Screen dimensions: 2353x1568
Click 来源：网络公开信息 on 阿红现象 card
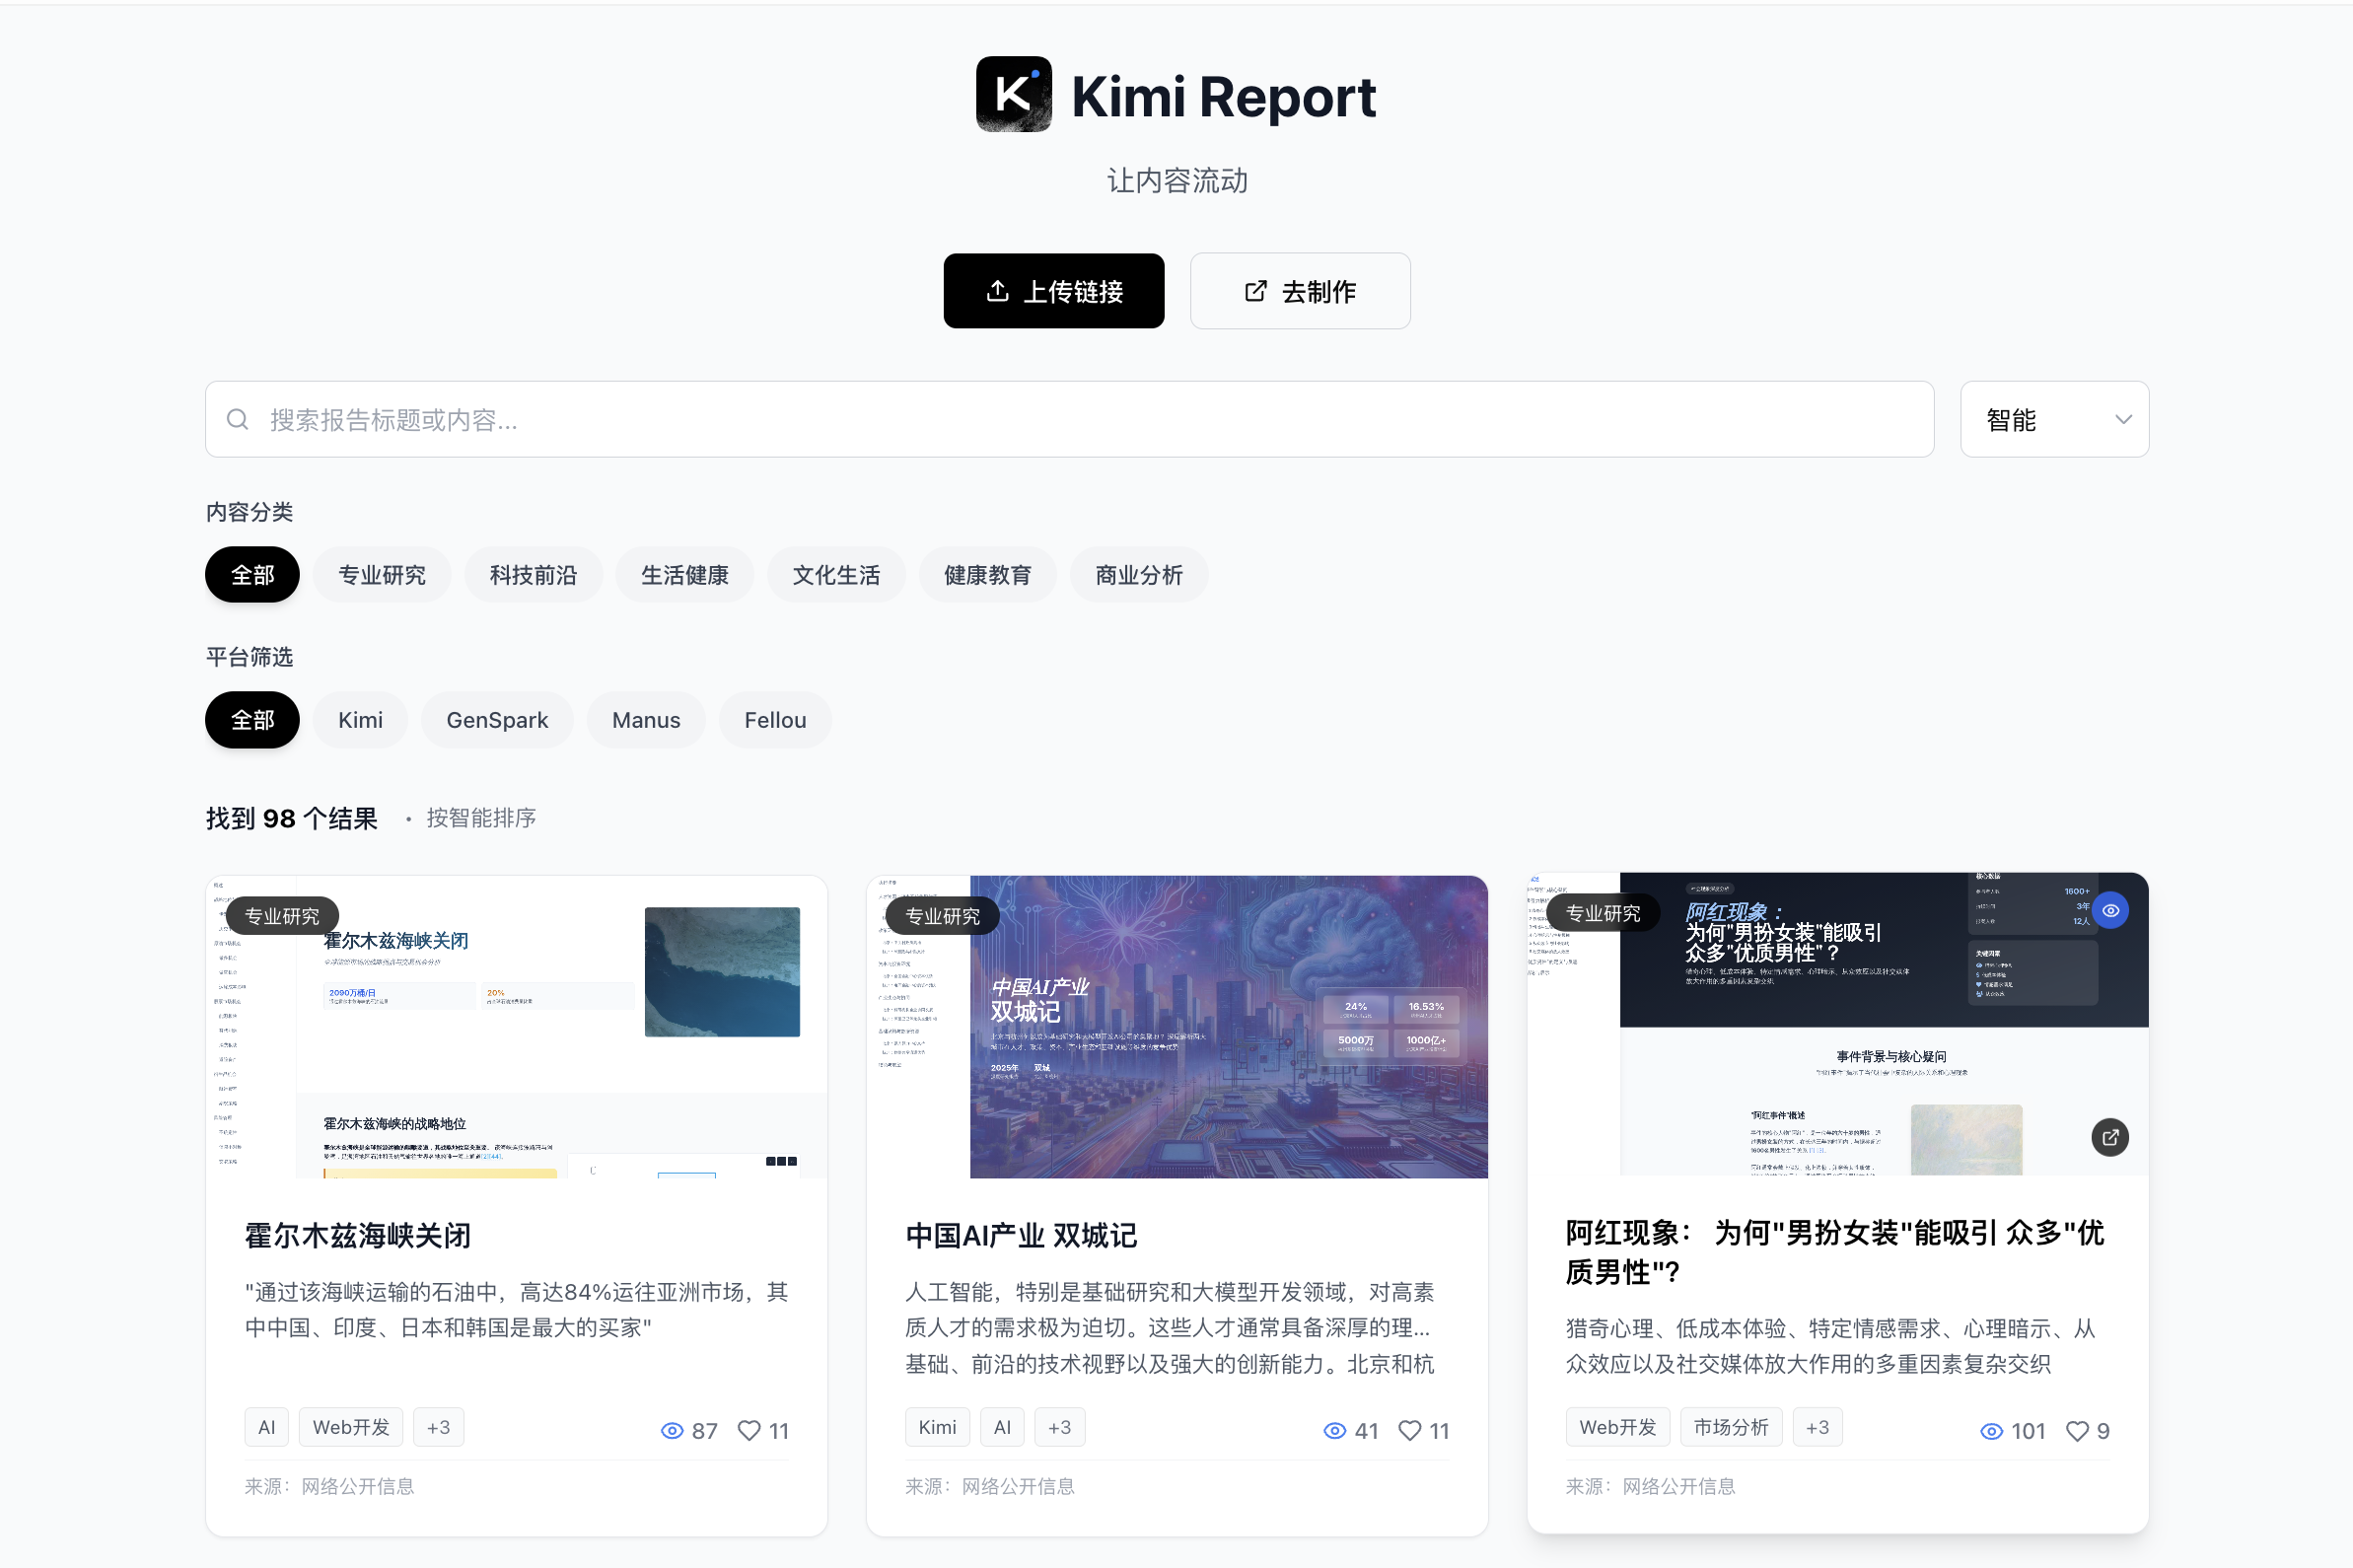coord(1650,1486)
